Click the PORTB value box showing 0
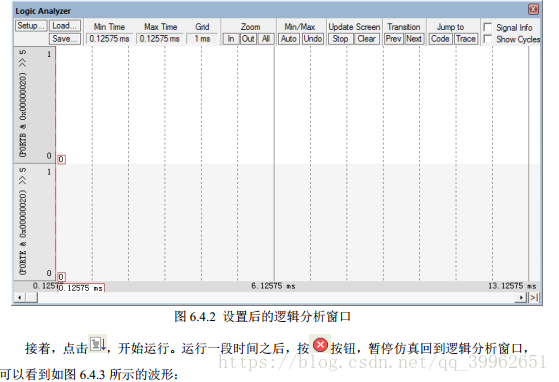559x382 pixels. tap(61, 159)
